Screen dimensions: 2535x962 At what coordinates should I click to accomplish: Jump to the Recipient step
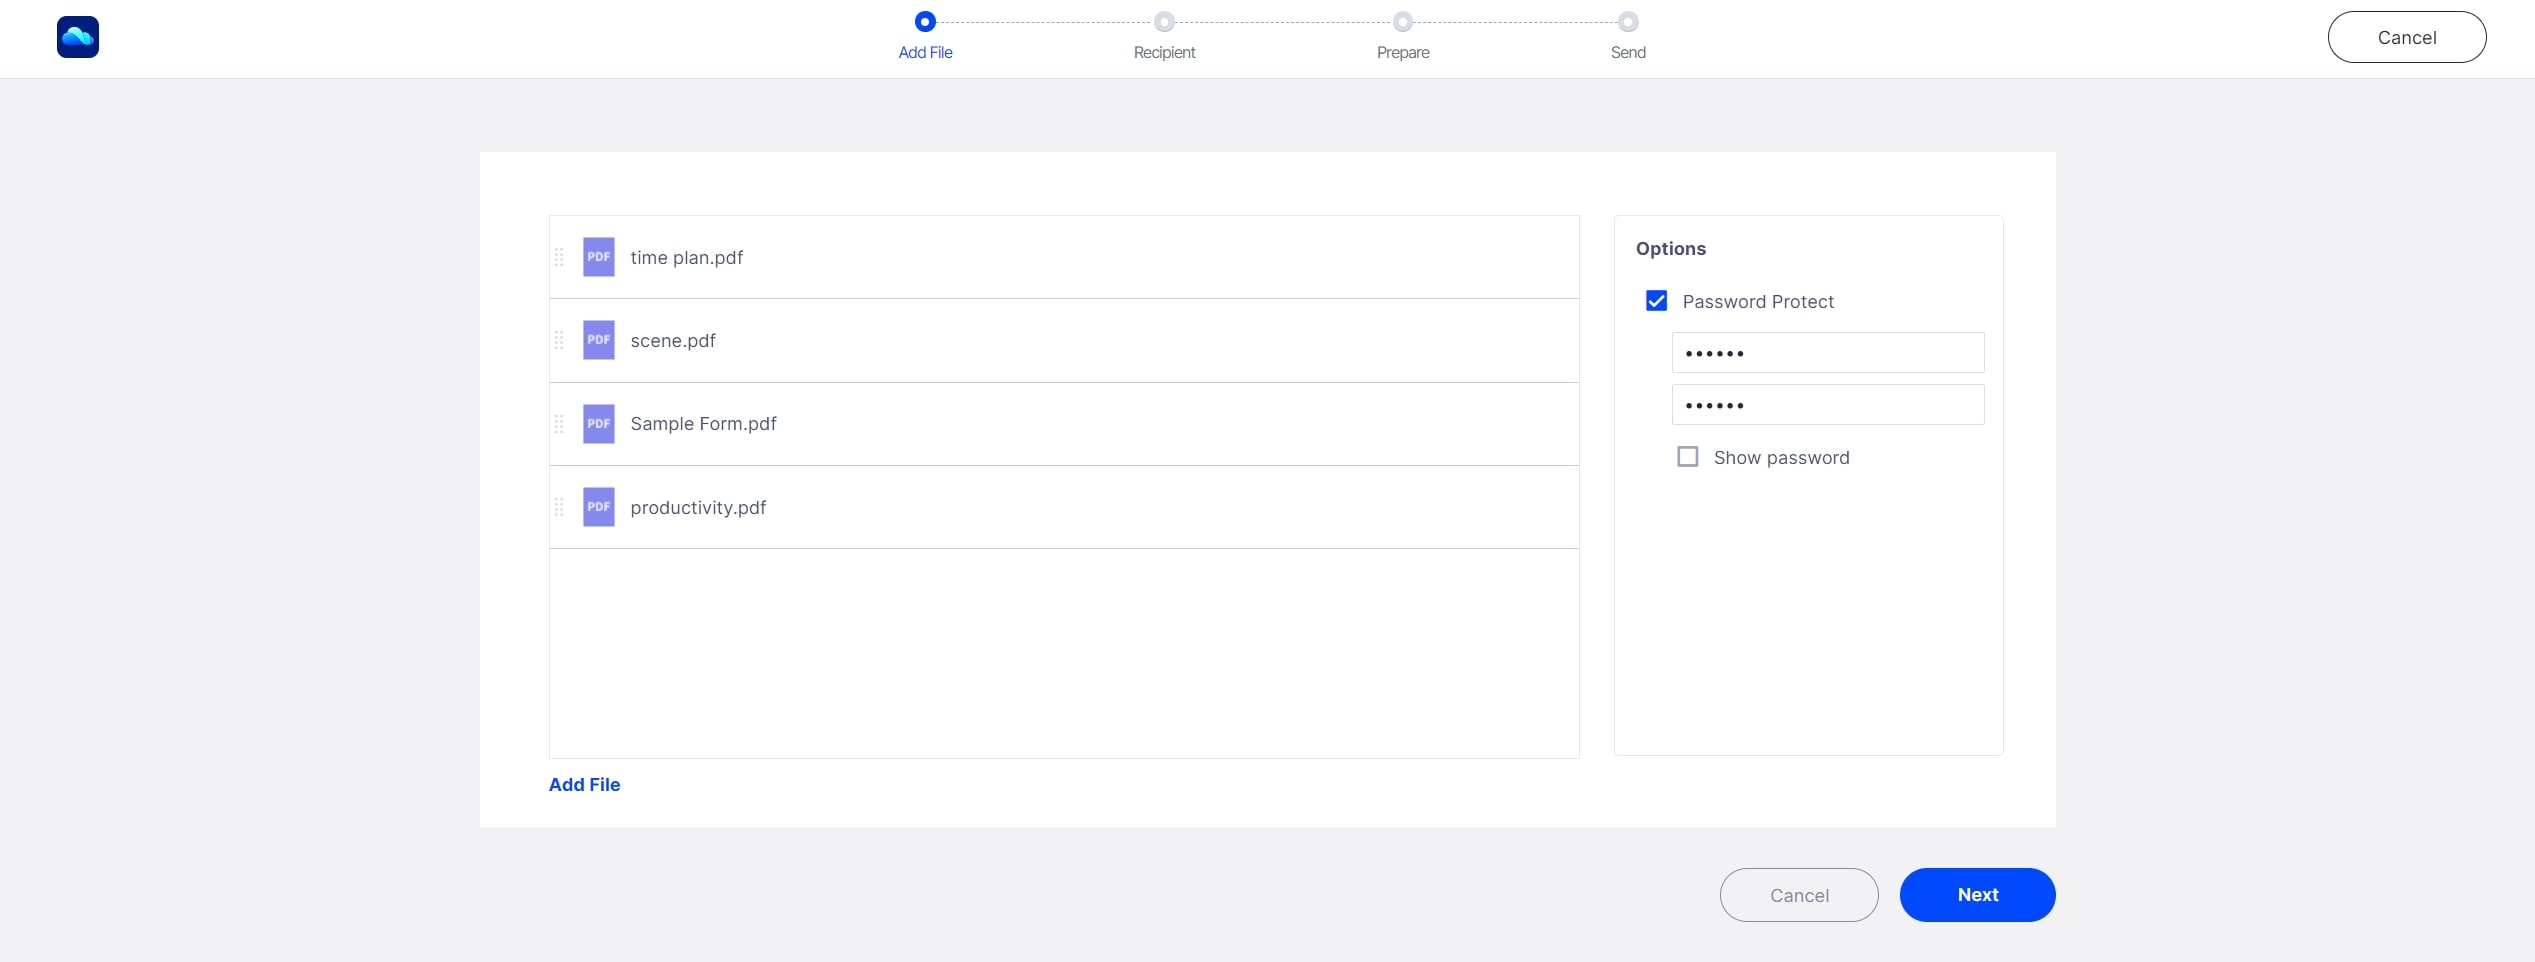1164,22
